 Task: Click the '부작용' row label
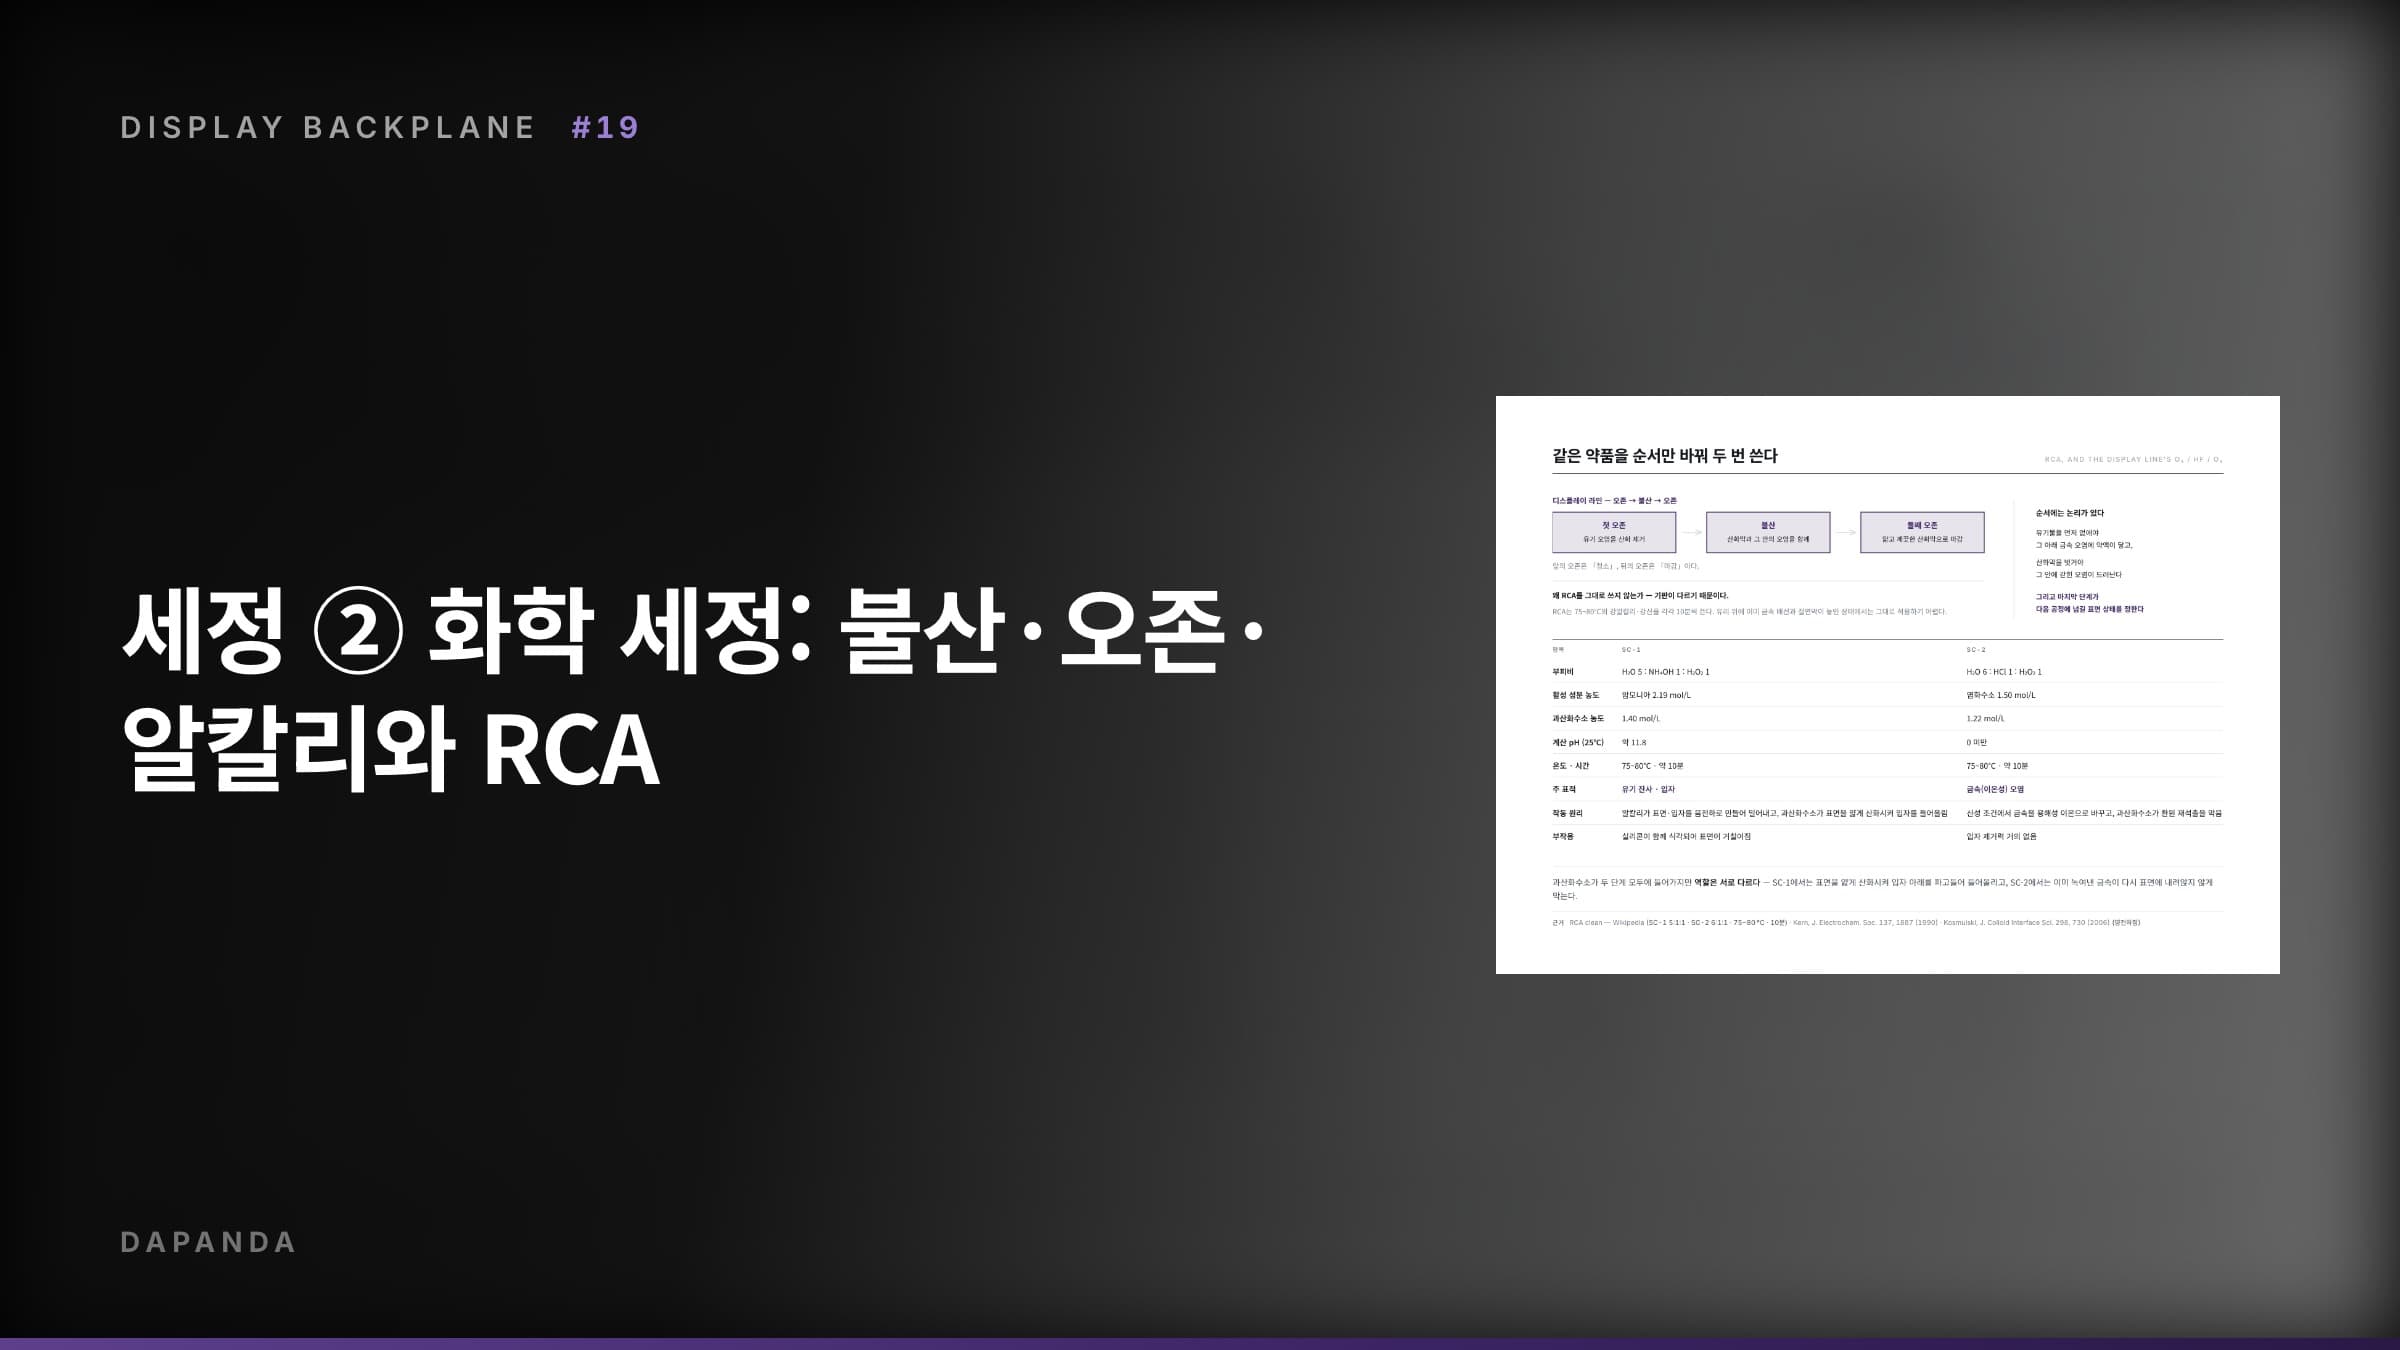(x=1563, y=836)
